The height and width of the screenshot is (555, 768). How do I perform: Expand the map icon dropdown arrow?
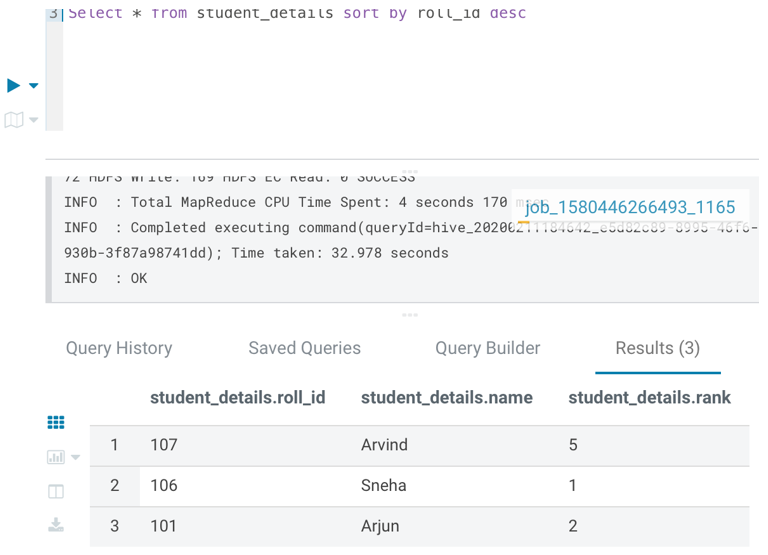[x=34, y=120]
